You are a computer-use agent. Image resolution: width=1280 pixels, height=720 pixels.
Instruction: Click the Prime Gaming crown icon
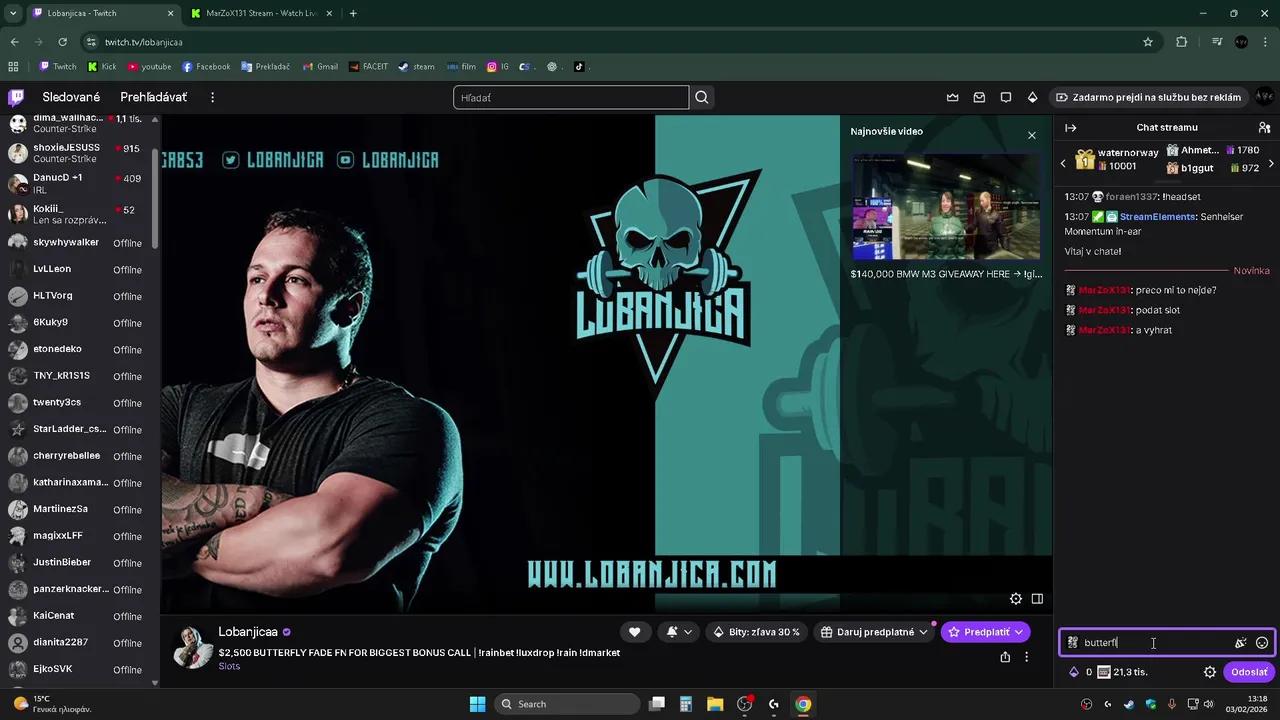point(952,97)
